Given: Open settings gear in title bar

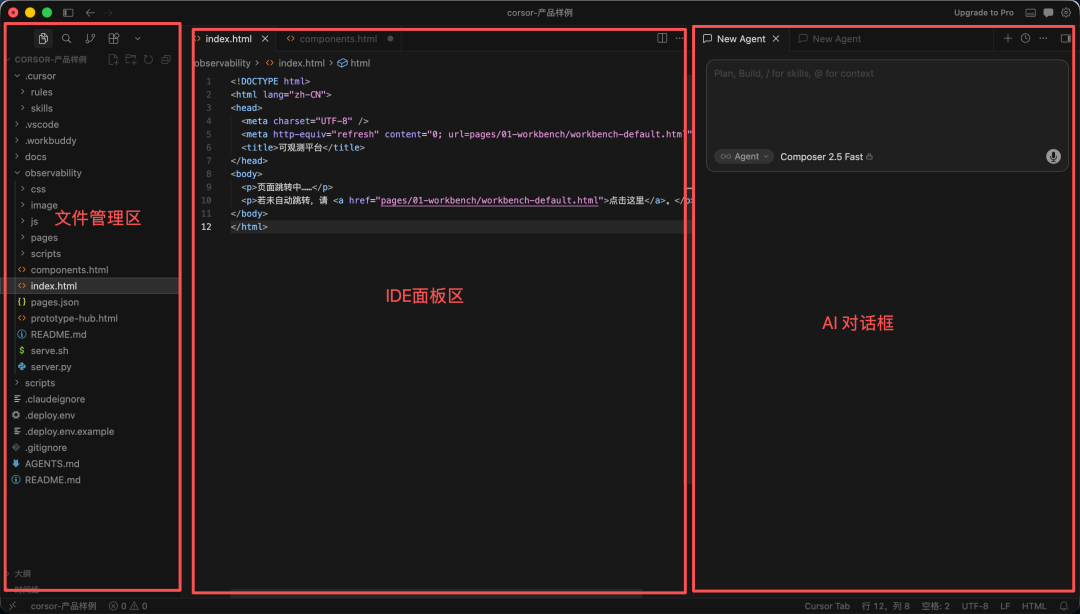Looking at the screenshot, I should [1066, 12].
